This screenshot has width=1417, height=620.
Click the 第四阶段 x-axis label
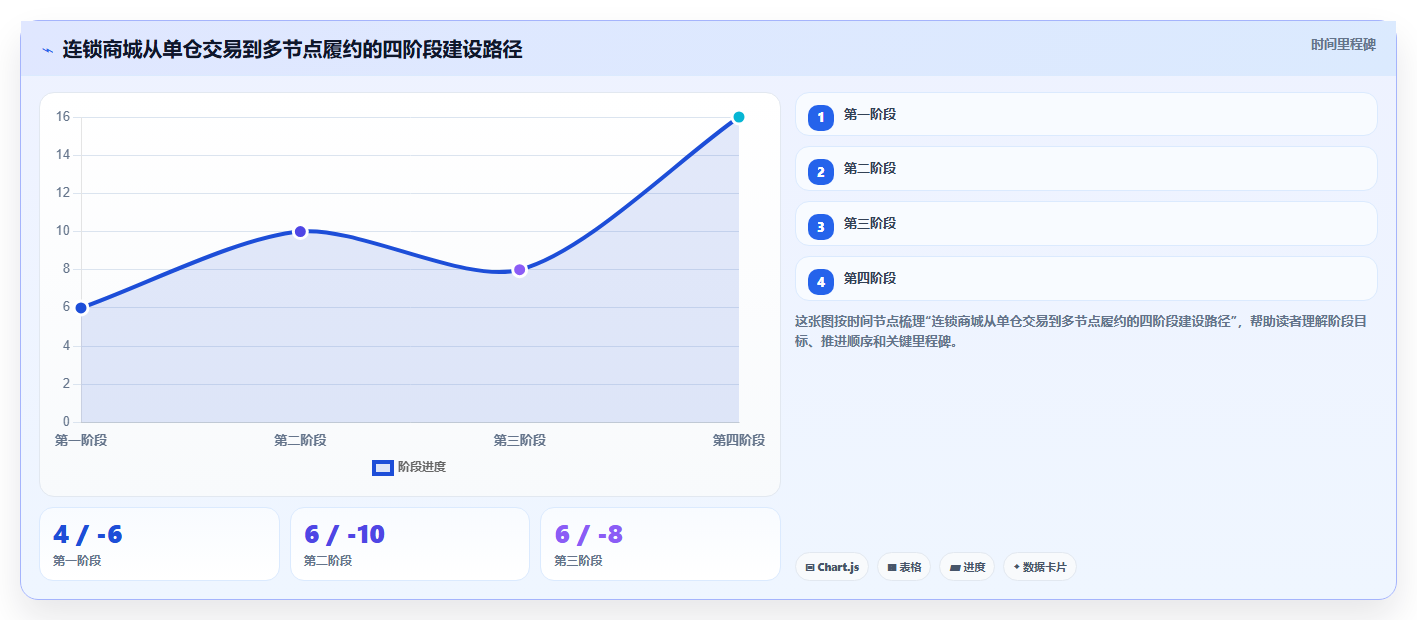739,440
